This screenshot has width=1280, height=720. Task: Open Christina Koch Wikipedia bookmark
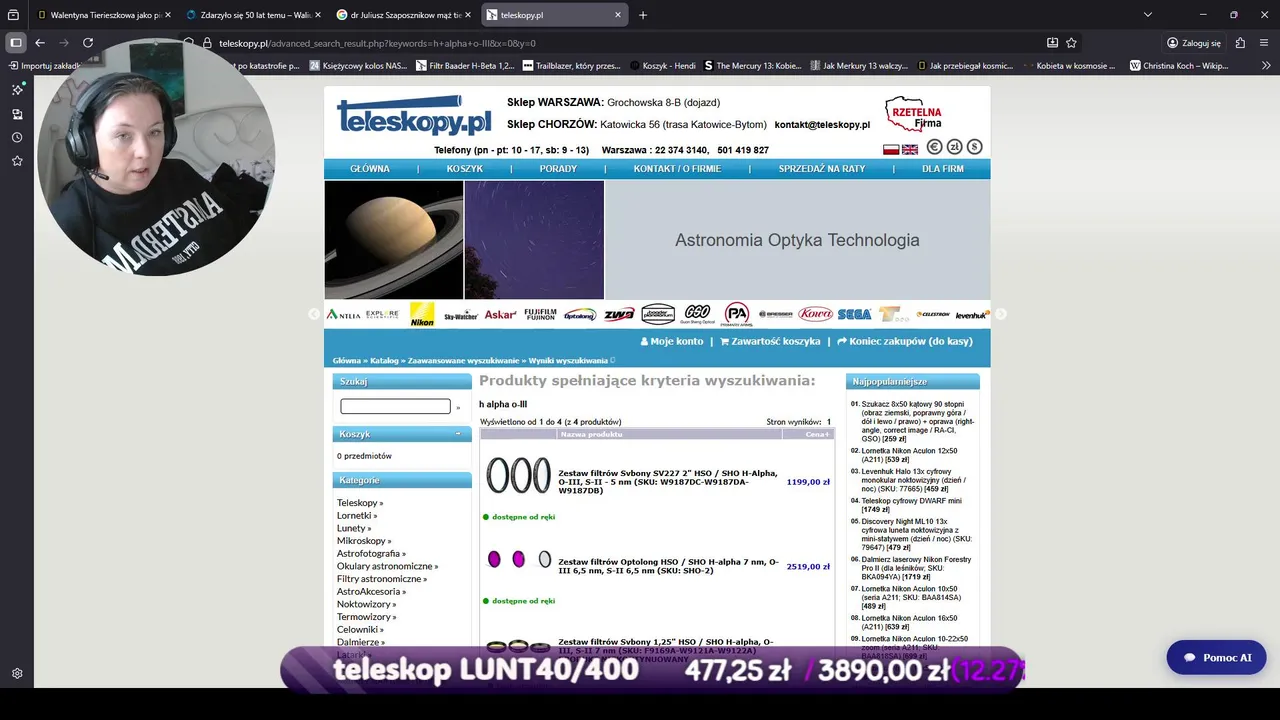(1179, 65)
